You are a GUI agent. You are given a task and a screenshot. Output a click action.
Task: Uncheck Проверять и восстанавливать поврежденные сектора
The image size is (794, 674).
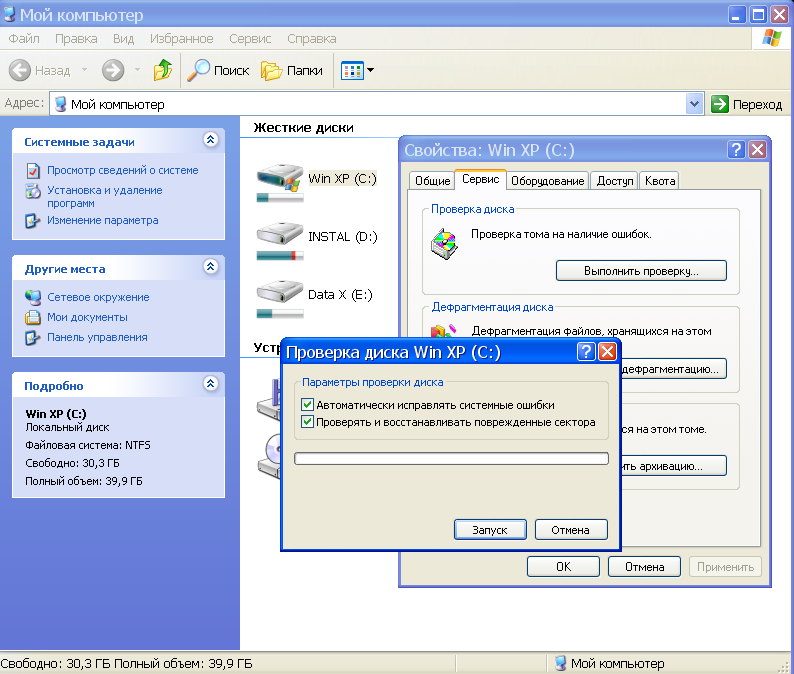pos(308,422)
